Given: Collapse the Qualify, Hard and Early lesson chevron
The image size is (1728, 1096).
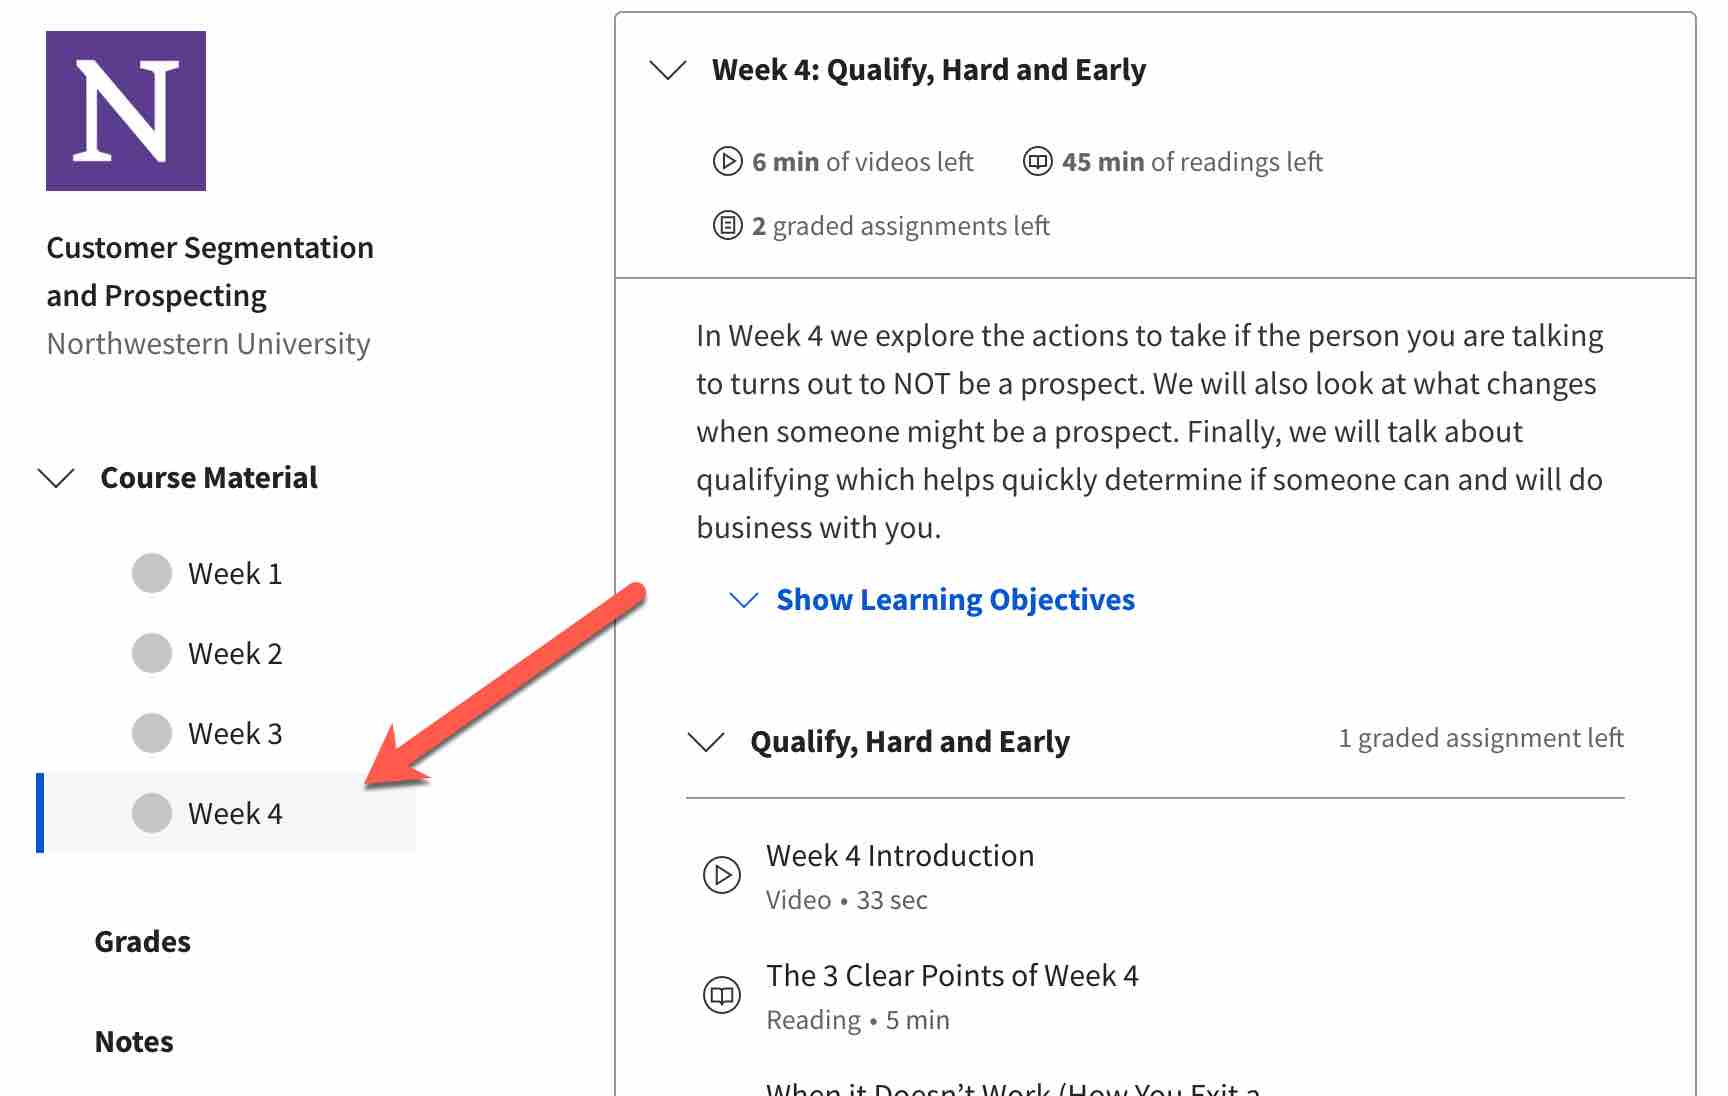Looking at the screenshot, I should [x=706, y=742].
